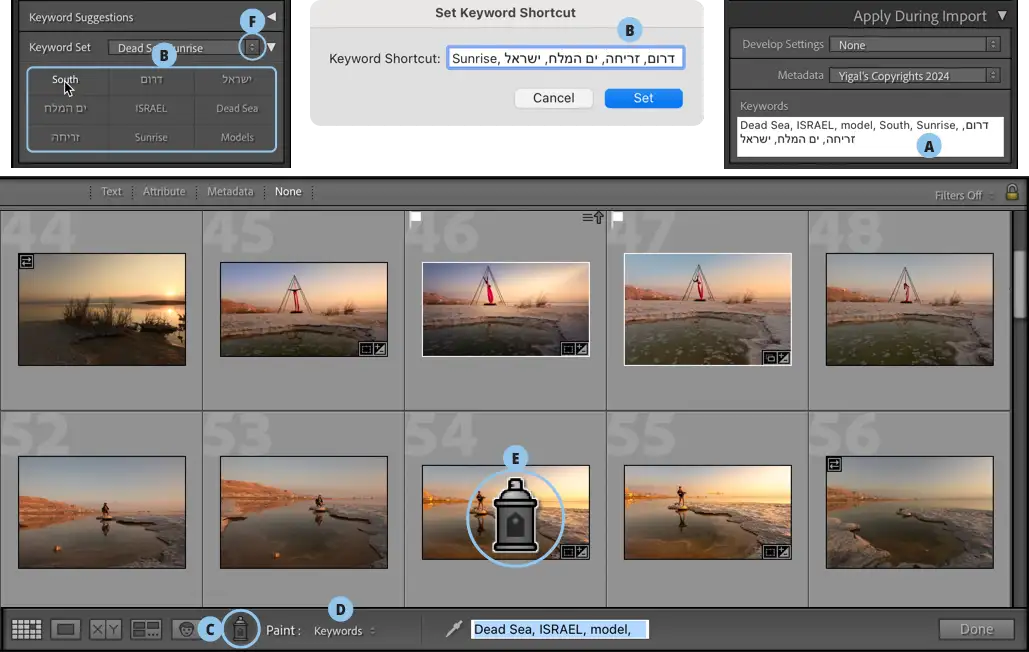Select the Attribute filter tab
The width and height of the screenshot is (1029, 652).
164,192
